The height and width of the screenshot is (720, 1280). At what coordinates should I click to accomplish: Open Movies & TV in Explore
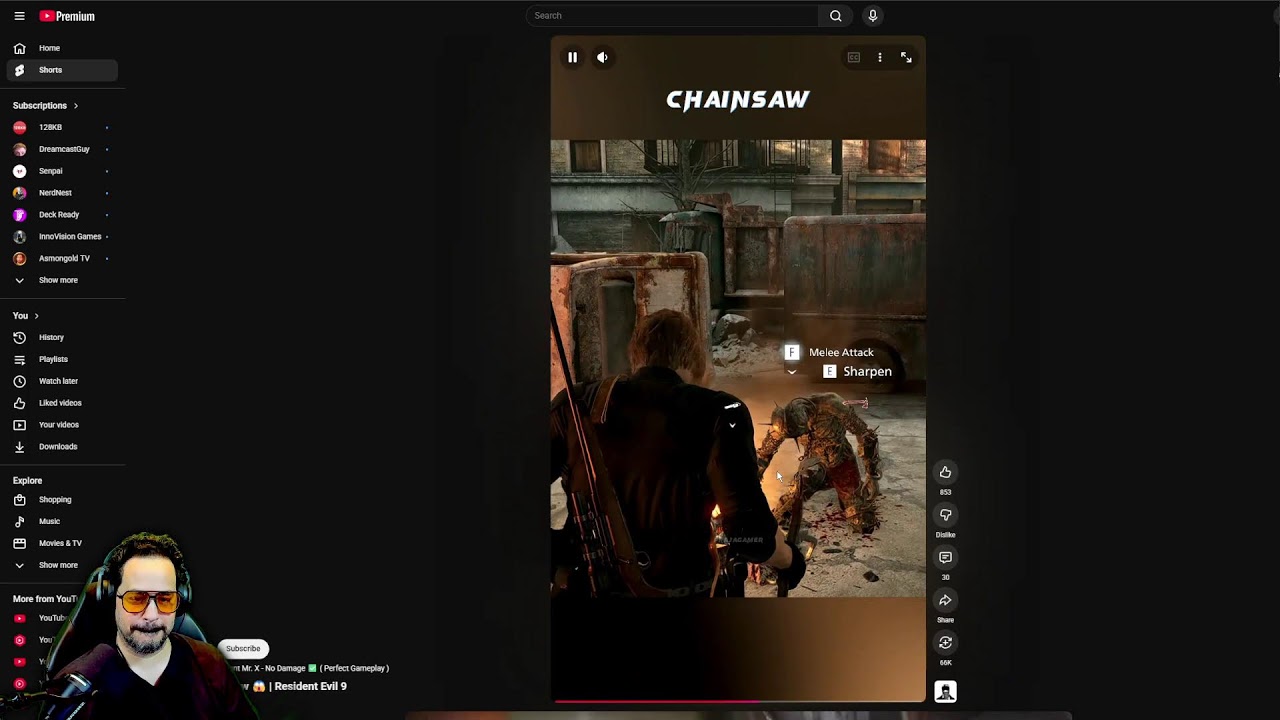62,543
